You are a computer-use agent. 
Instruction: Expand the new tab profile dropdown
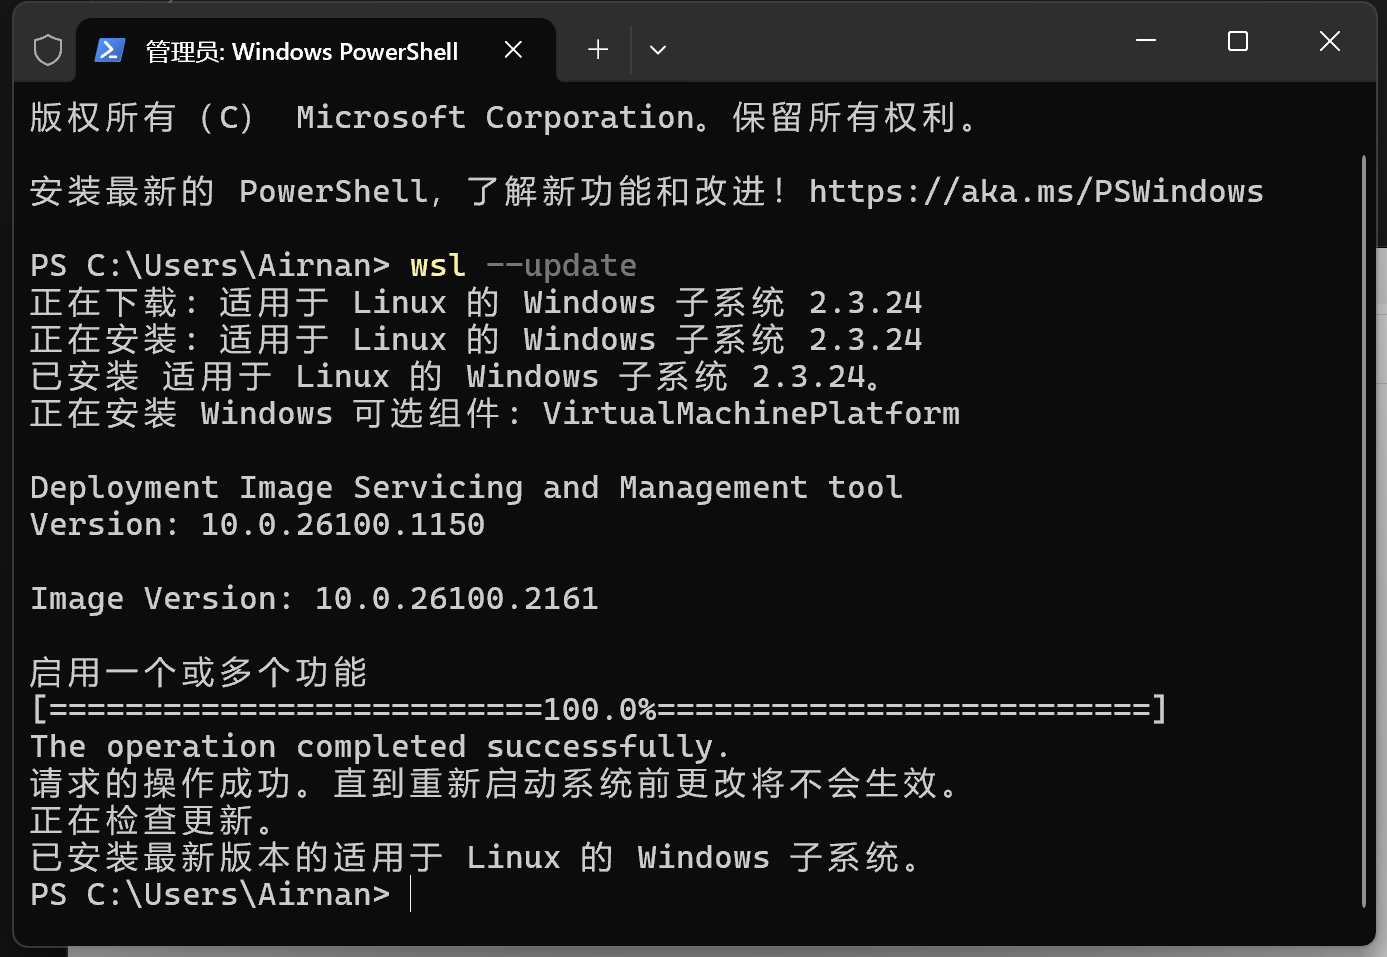tap(657, 49)
